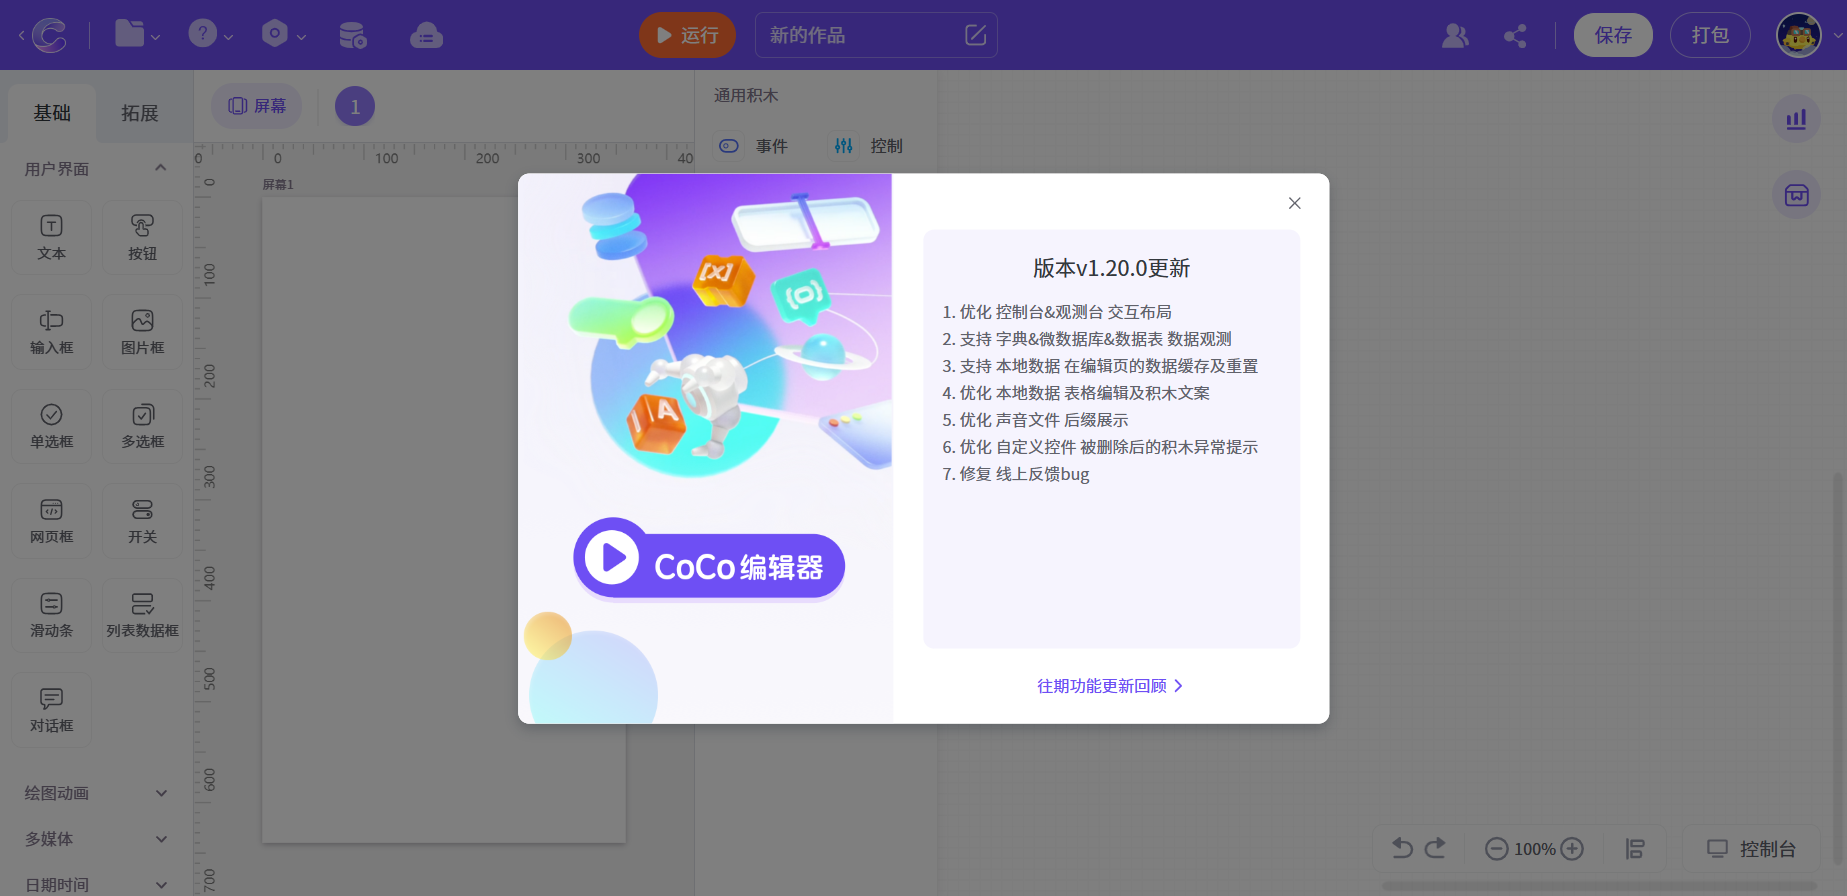
Task: Open the 事件 blocks category
Action: [754, 146]
